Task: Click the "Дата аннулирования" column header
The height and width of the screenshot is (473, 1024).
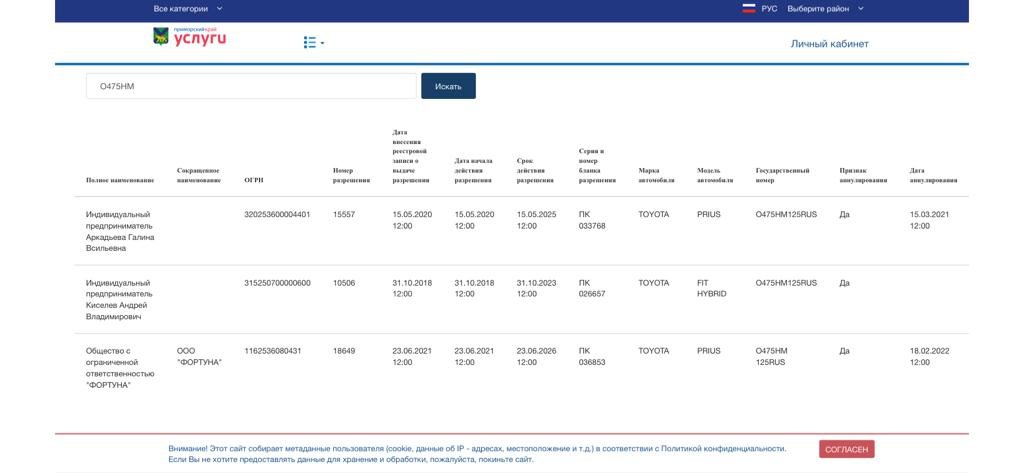Action: click(933, 175)
